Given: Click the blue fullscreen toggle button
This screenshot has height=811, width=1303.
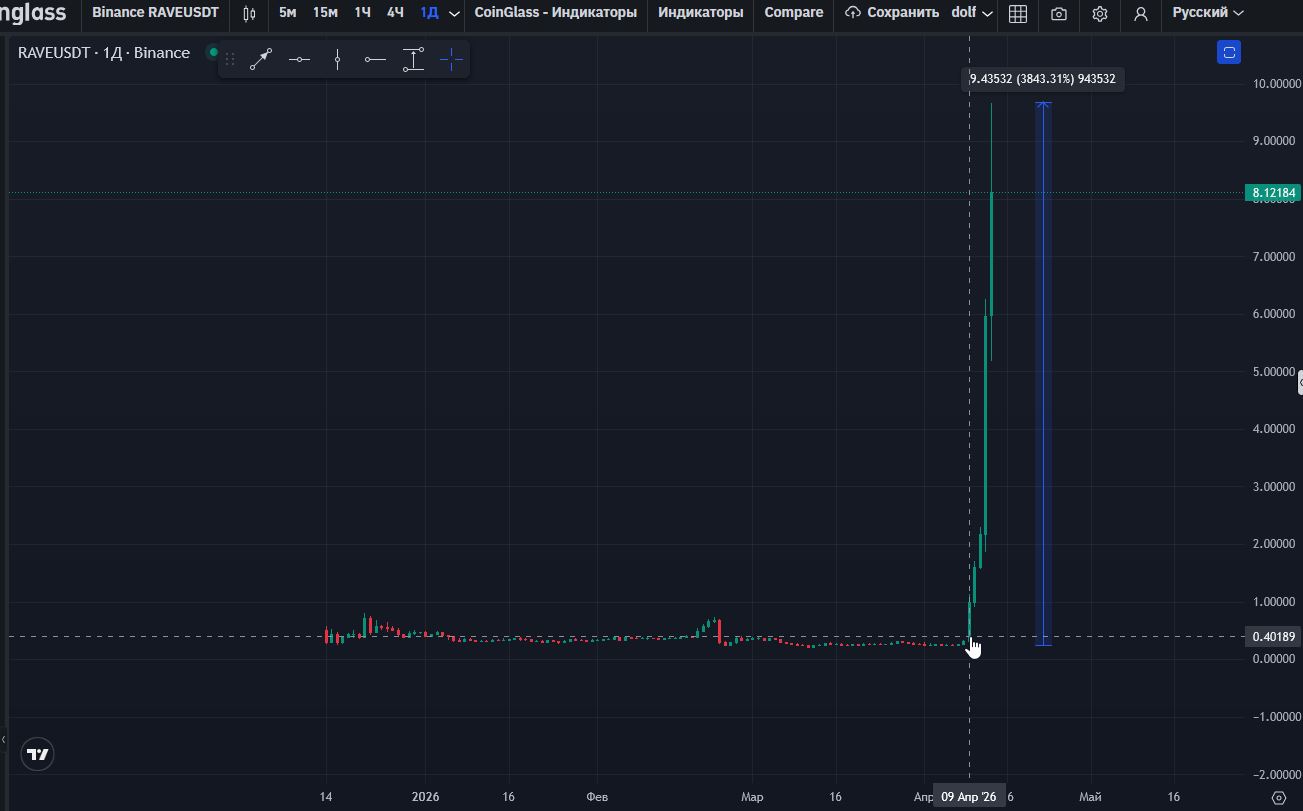Looking at the screenshot, I should (x=1229, y=52).
